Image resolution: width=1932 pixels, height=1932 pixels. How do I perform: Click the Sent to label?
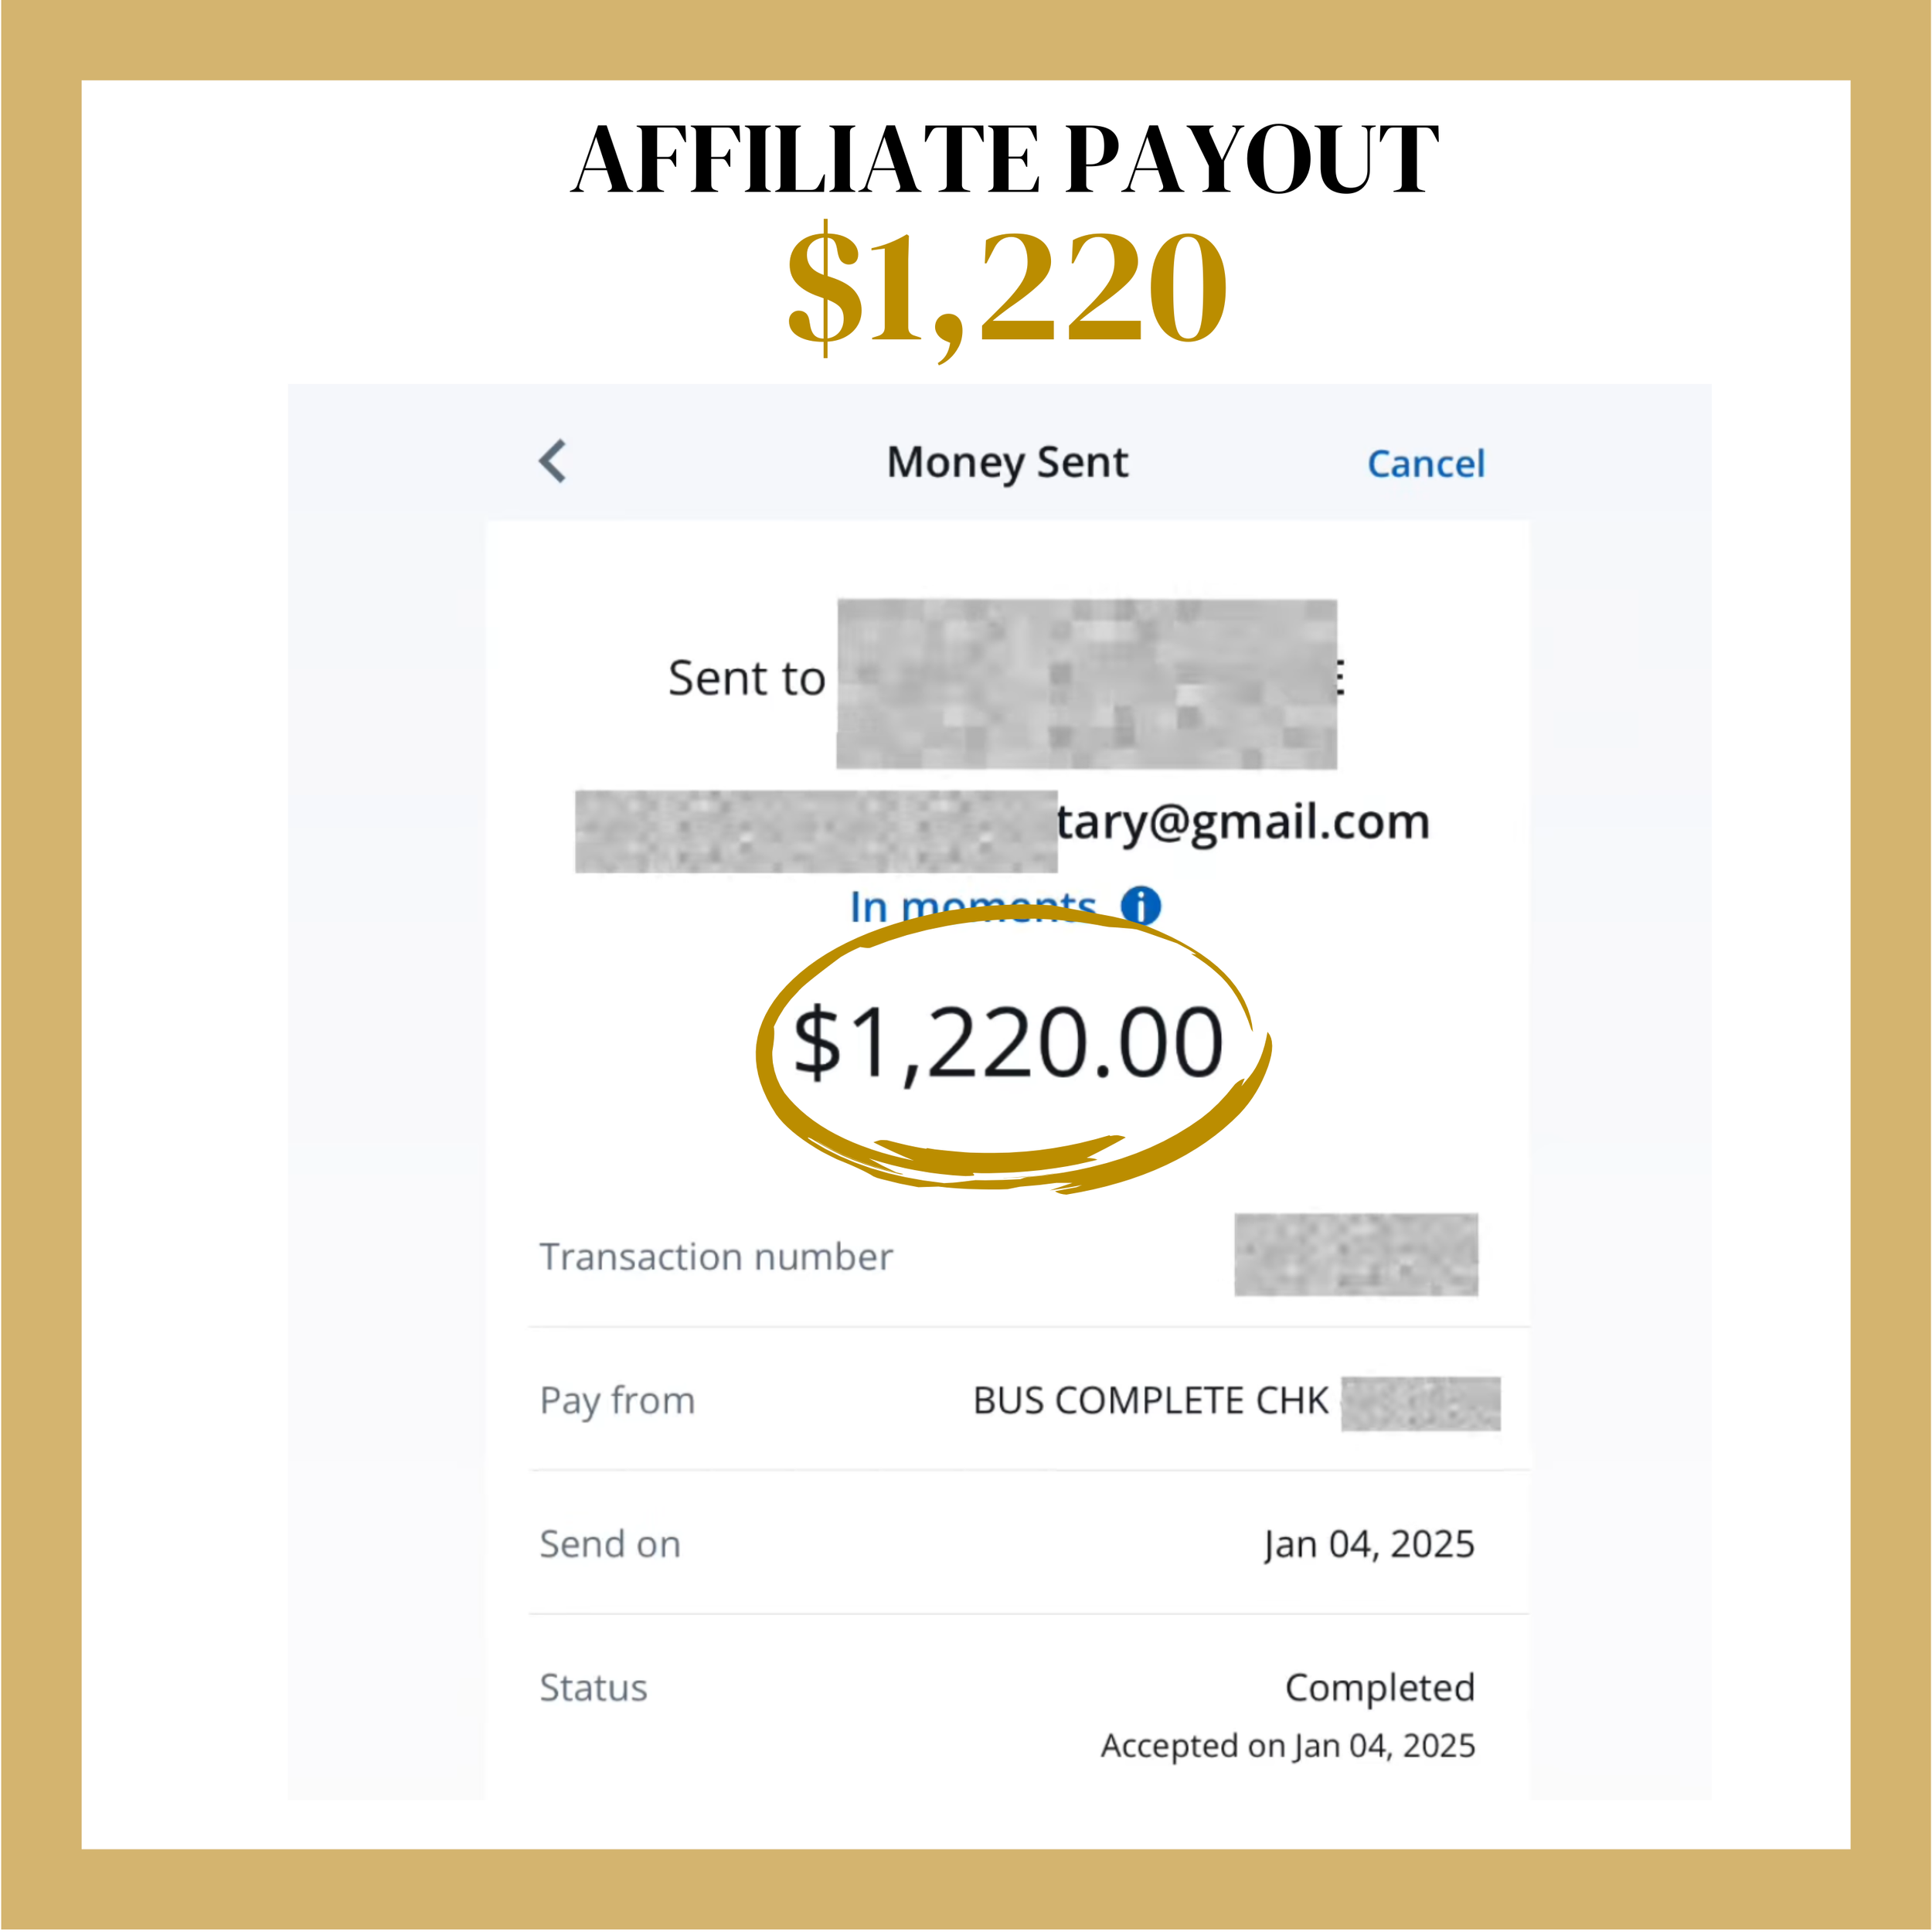pos(746,679)
